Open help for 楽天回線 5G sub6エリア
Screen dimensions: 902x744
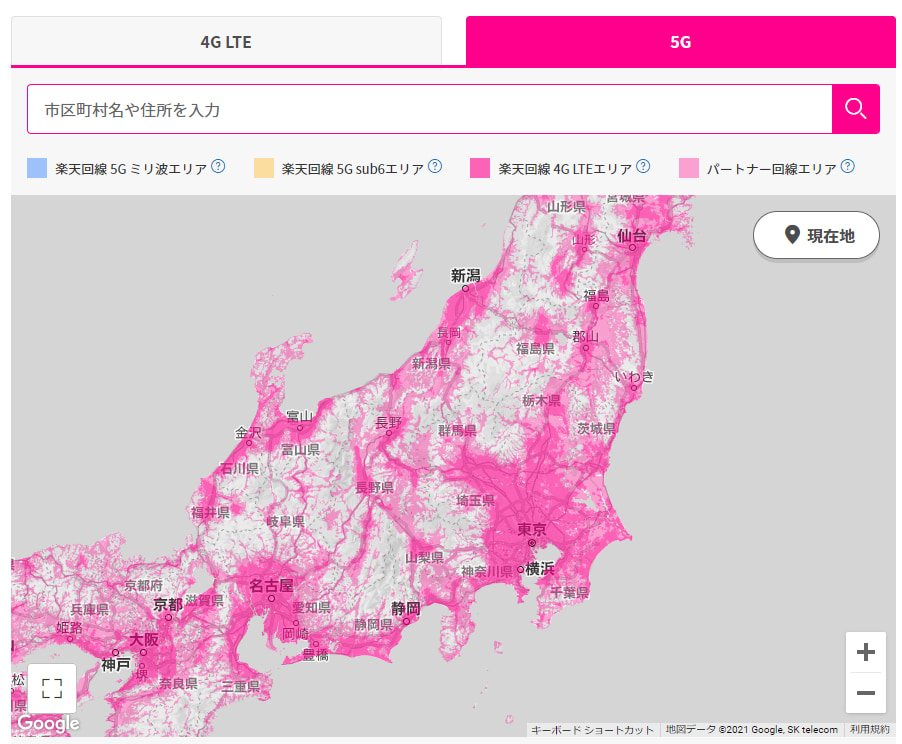435,166
